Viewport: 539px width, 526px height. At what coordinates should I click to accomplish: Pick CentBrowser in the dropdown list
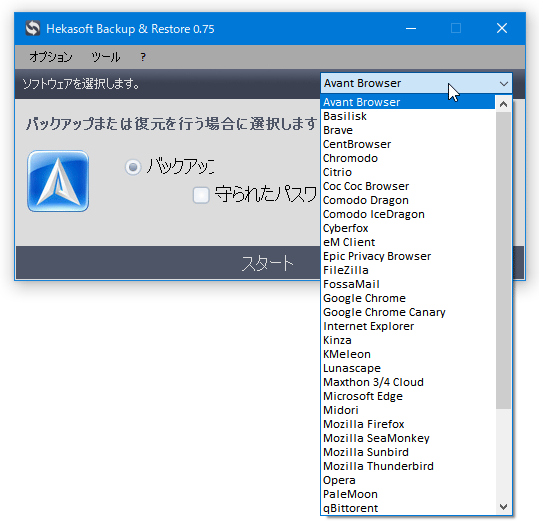(408, 144)
